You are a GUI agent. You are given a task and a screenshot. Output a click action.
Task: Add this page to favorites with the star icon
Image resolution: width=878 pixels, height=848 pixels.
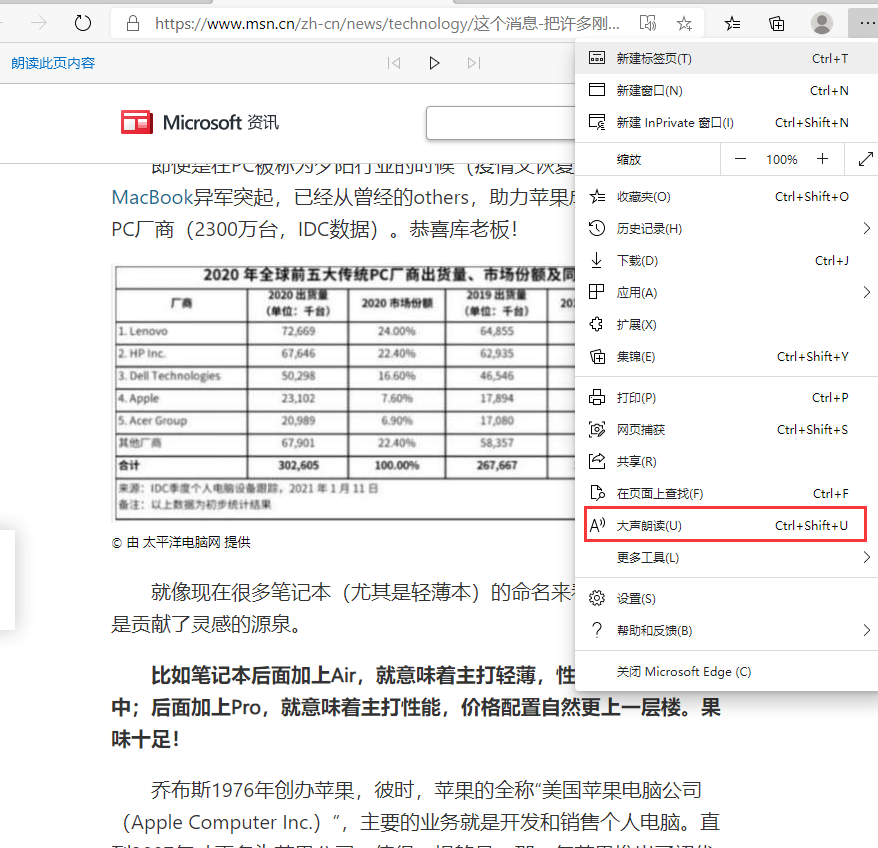(x=685, y=22)
